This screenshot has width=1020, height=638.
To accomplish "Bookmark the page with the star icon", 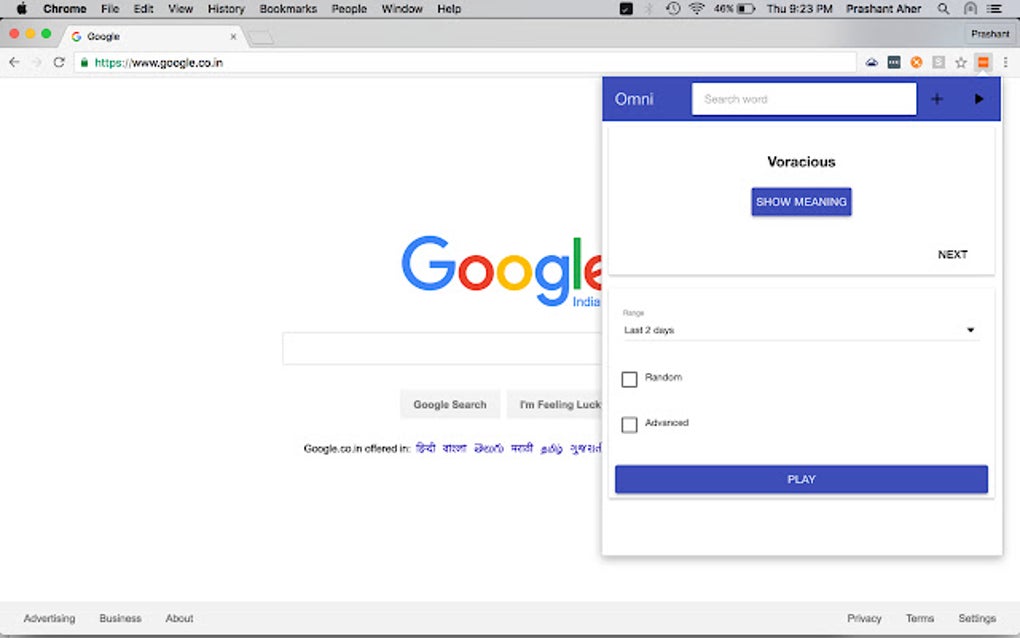I will pos(961,62).
